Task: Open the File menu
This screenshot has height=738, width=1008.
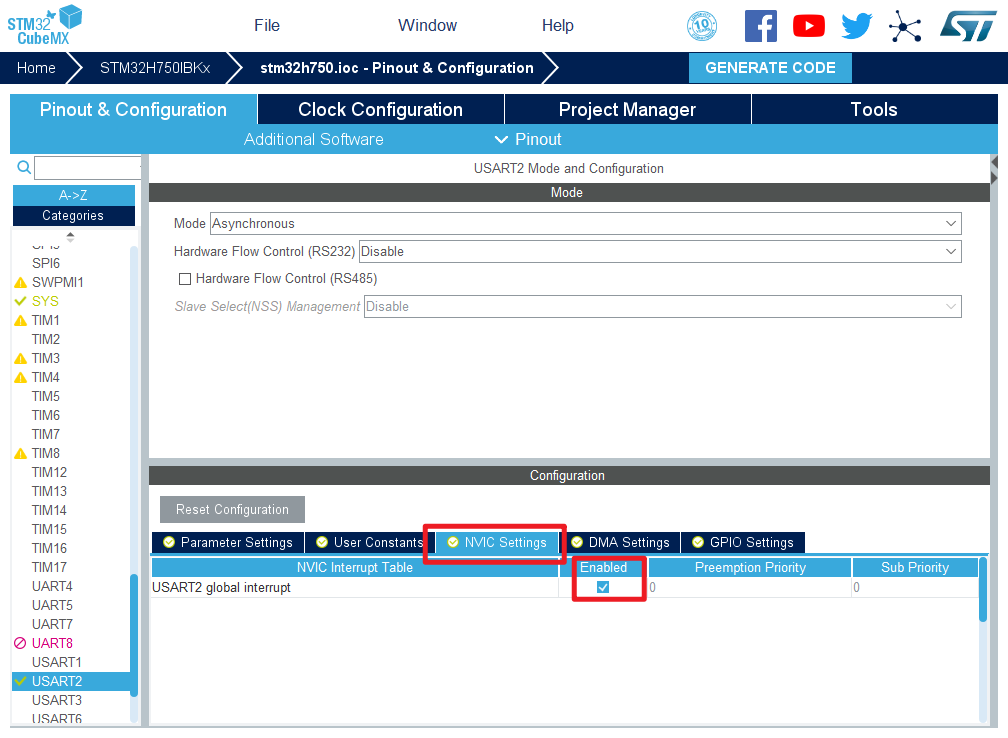Action: coord(267,26)
